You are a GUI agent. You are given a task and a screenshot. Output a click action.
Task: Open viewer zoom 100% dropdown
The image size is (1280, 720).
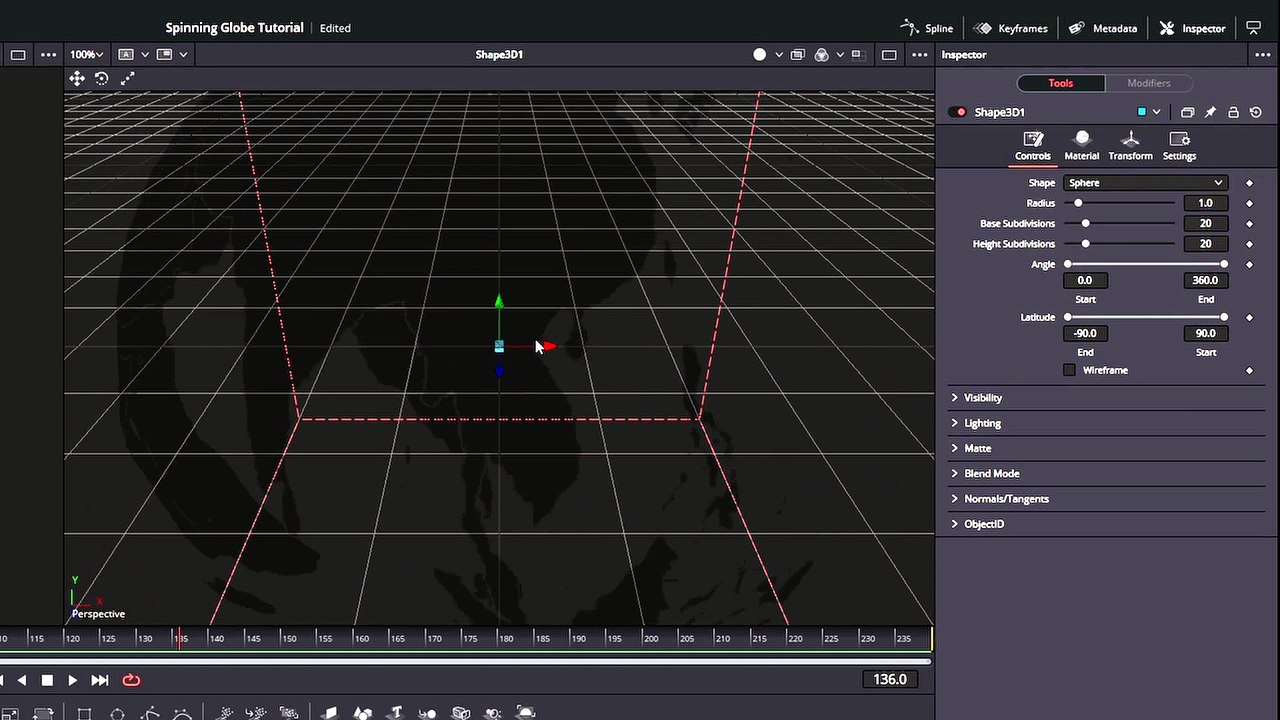click(x=86, y=55)
